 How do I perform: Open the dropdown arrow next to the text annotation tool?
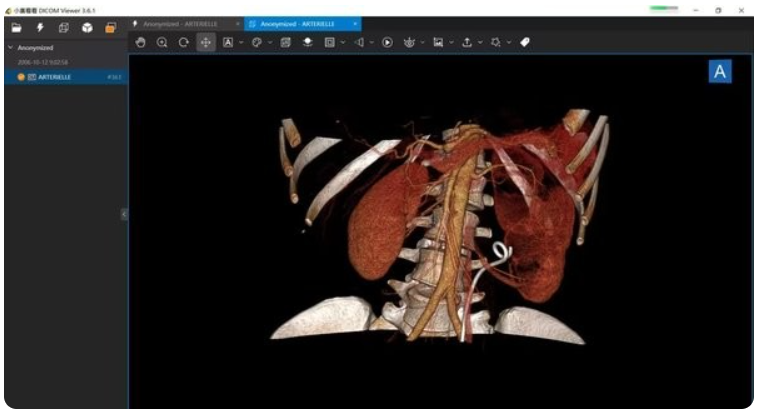(x=241, y=42)
